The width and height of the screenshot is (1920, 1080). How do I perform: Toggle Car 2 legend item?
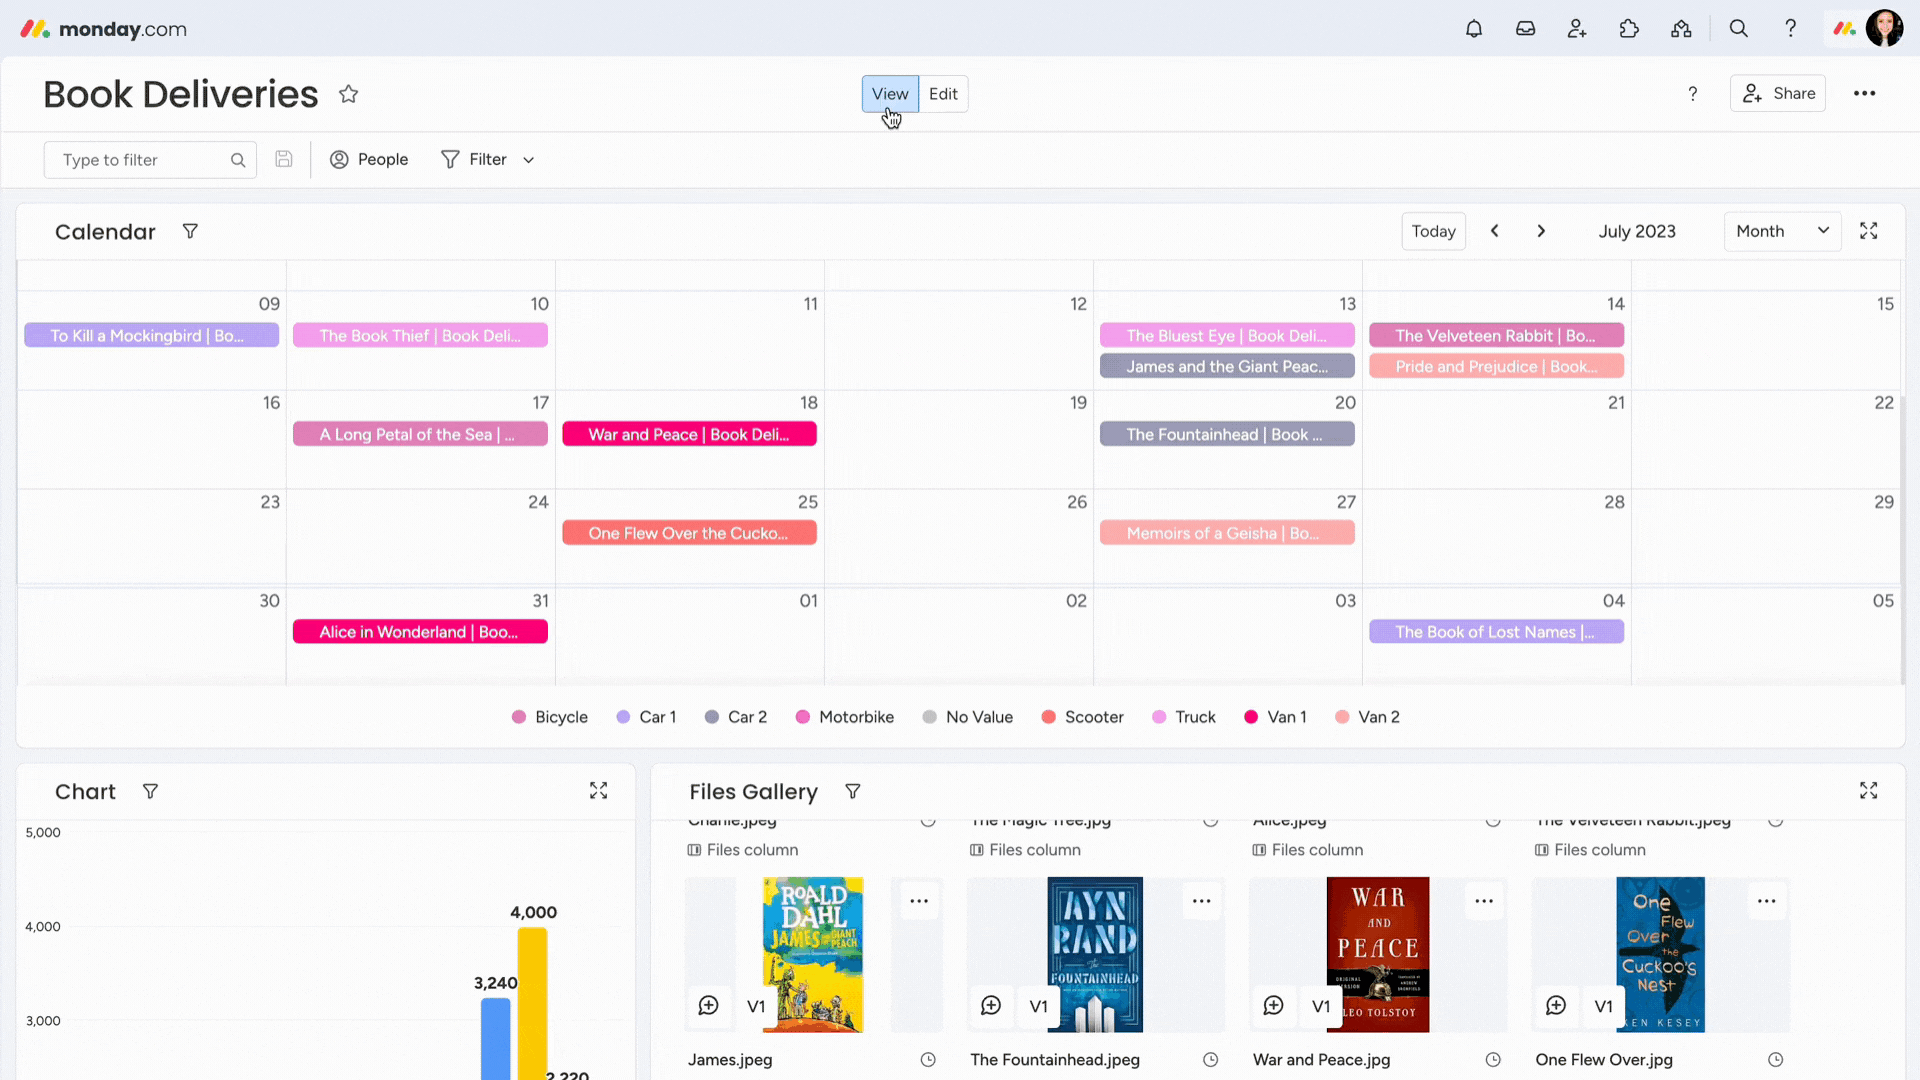[736, 717]
